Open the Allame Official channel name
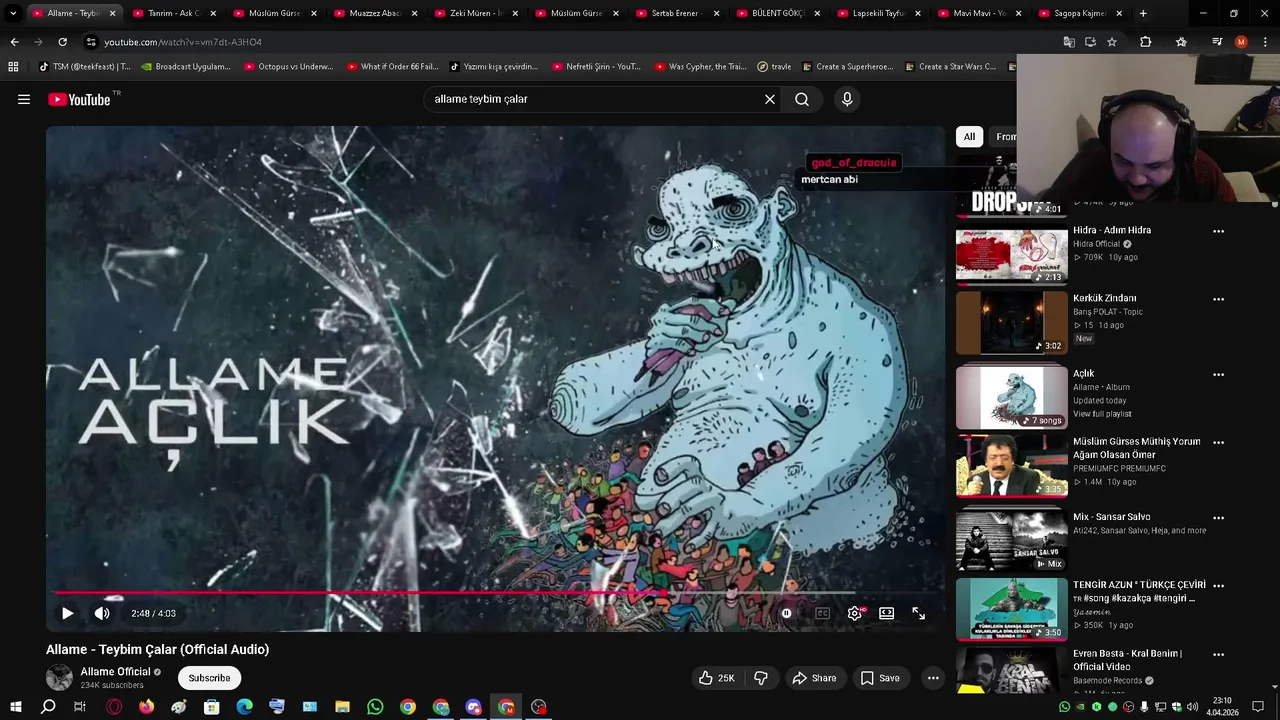The image size is (1280, 720). tap(115, 672)
